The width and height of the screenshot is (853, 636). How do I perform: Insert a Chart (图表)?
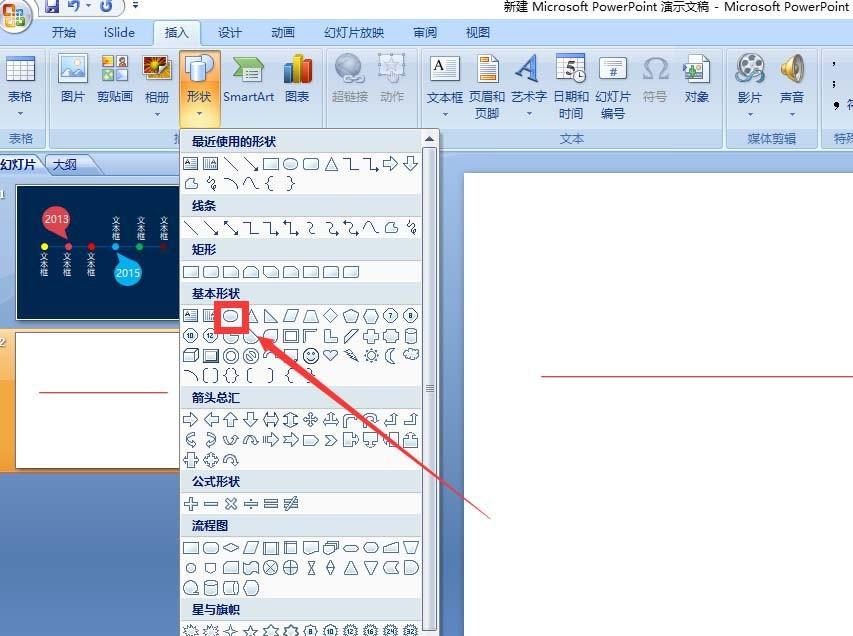(x=297, y=80)
